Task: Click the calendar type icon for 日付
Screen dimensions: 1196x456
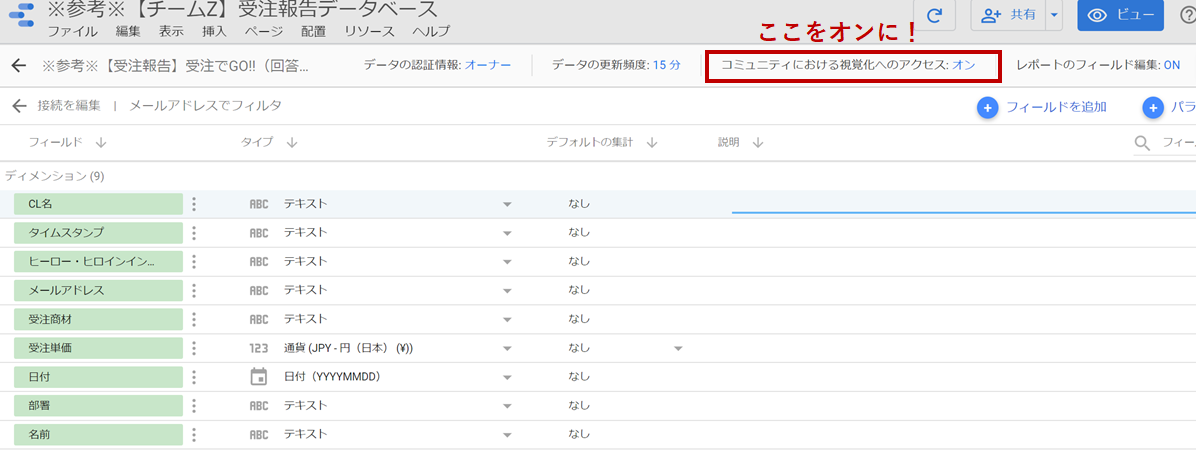Action: click(x=259, y=377)
